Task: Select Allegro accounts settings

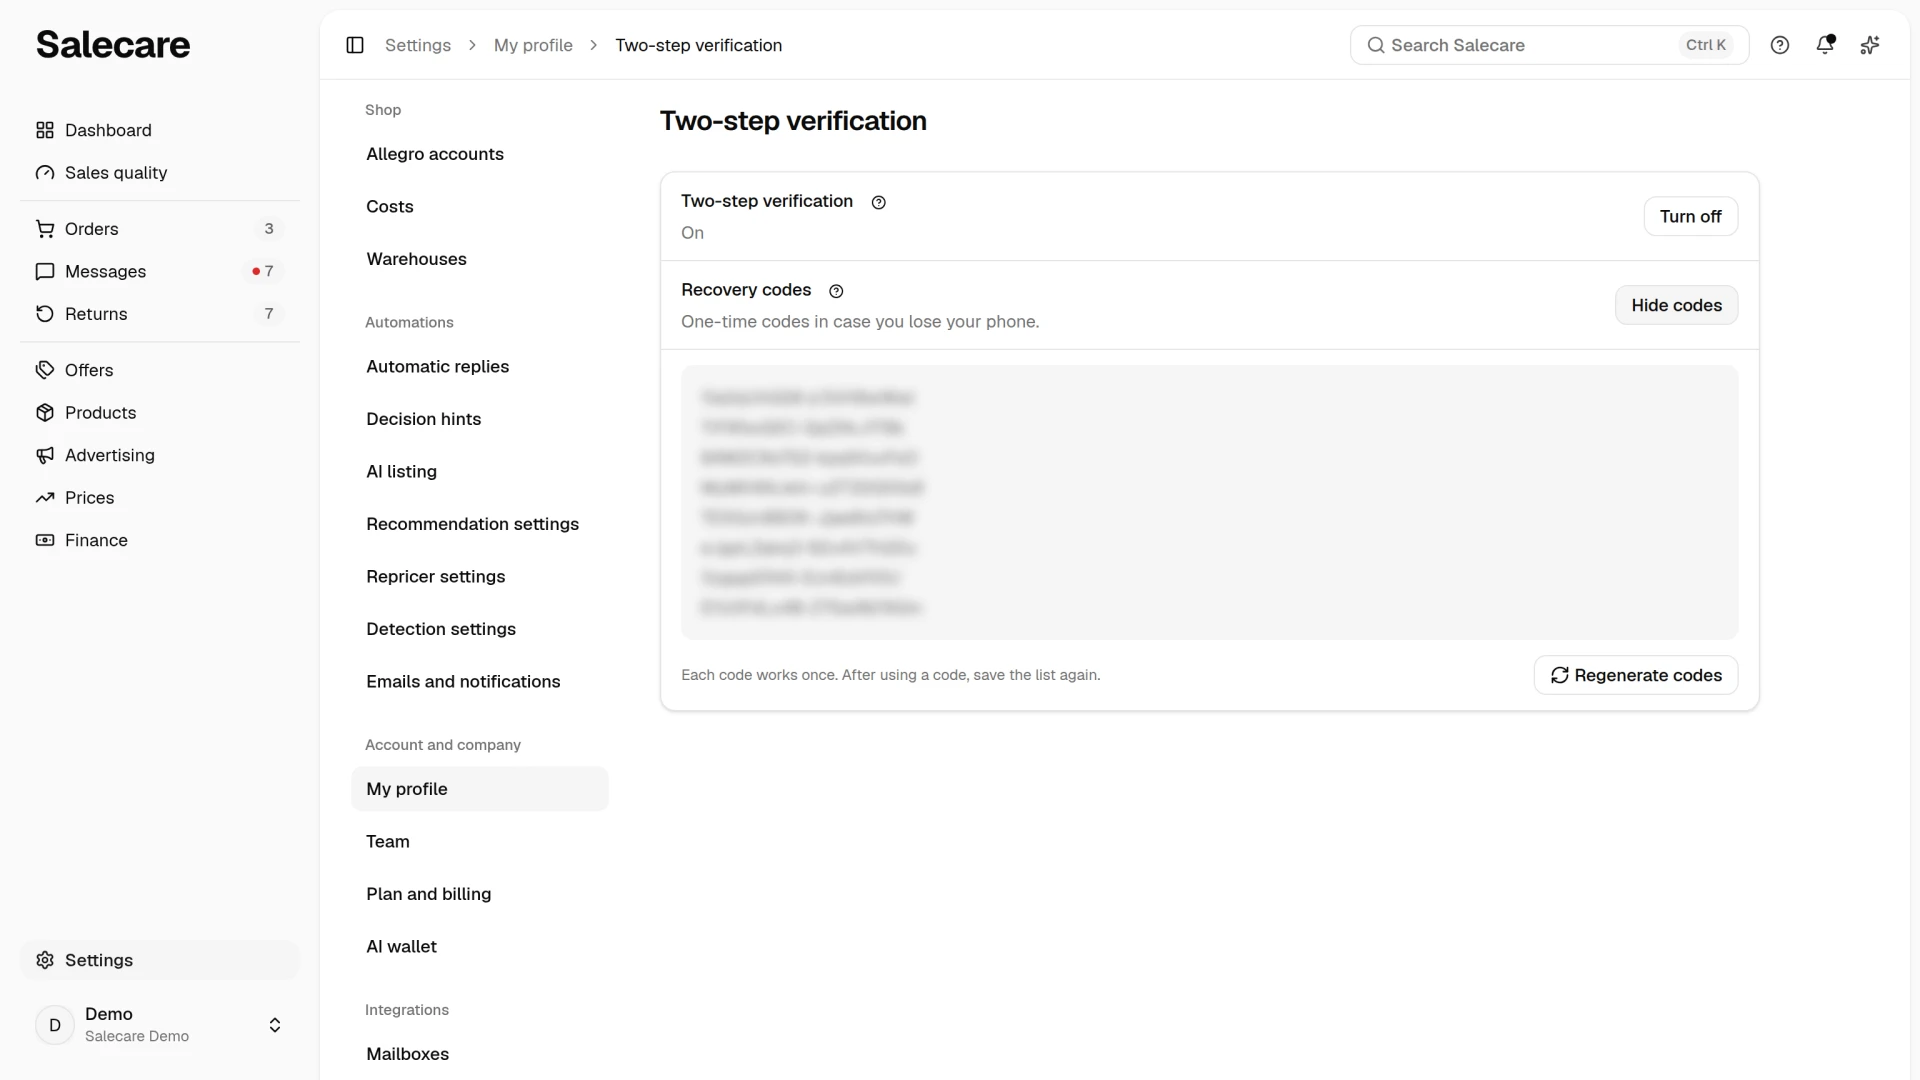Action: [x=480, y=154]
